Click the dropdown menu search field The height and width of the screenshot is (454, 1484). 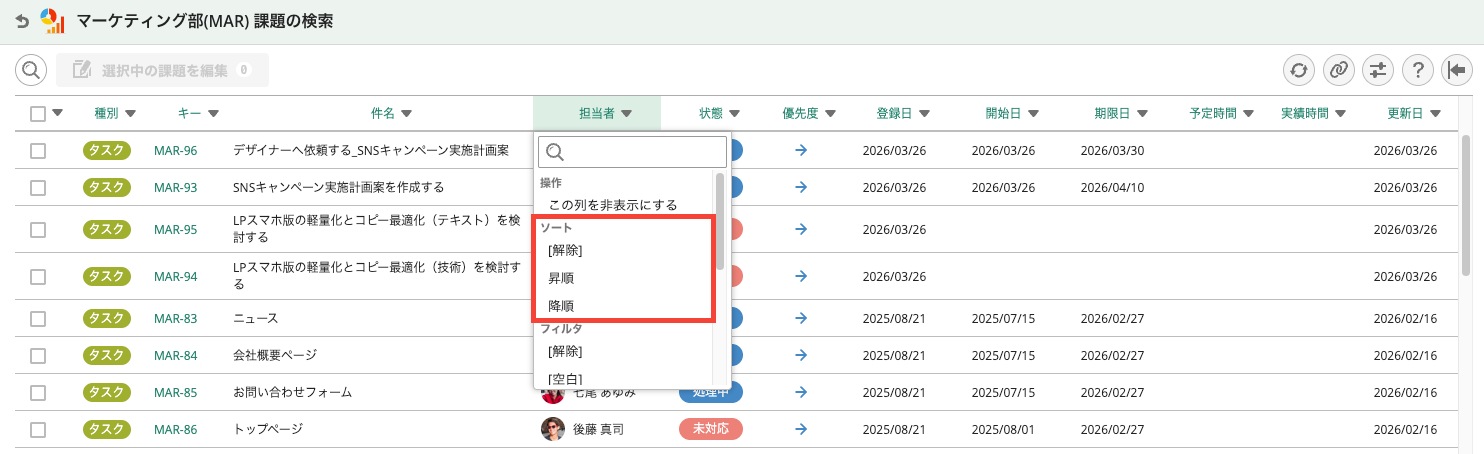[x=632, y=152]
